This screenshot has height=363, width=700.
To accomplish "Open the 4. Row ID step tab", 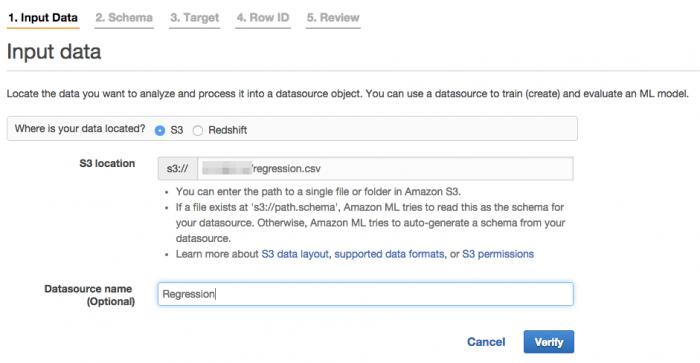I will tap(262, 18).
